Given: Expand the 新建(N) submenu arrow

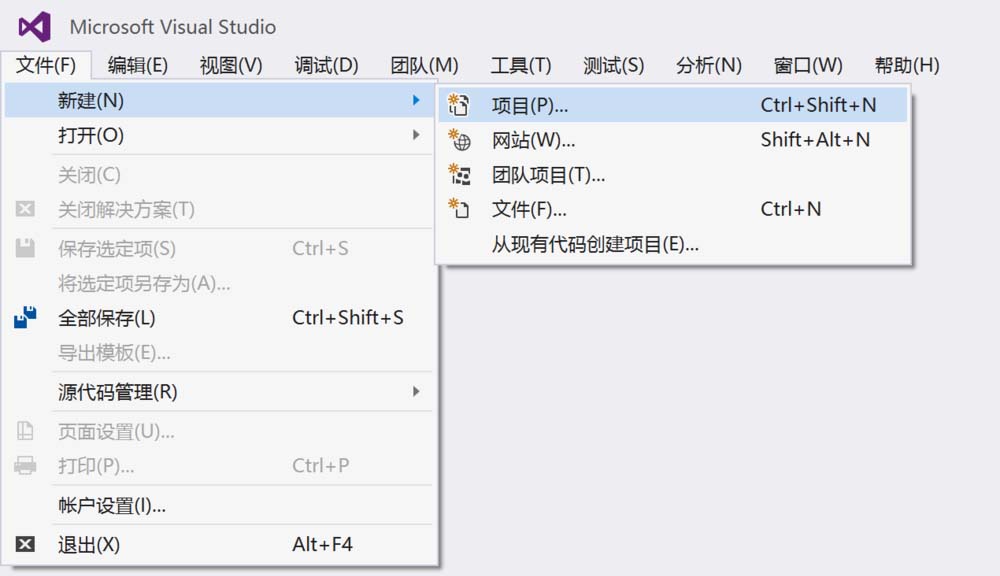Looking at the screenshot, I should tap(416, 100).
